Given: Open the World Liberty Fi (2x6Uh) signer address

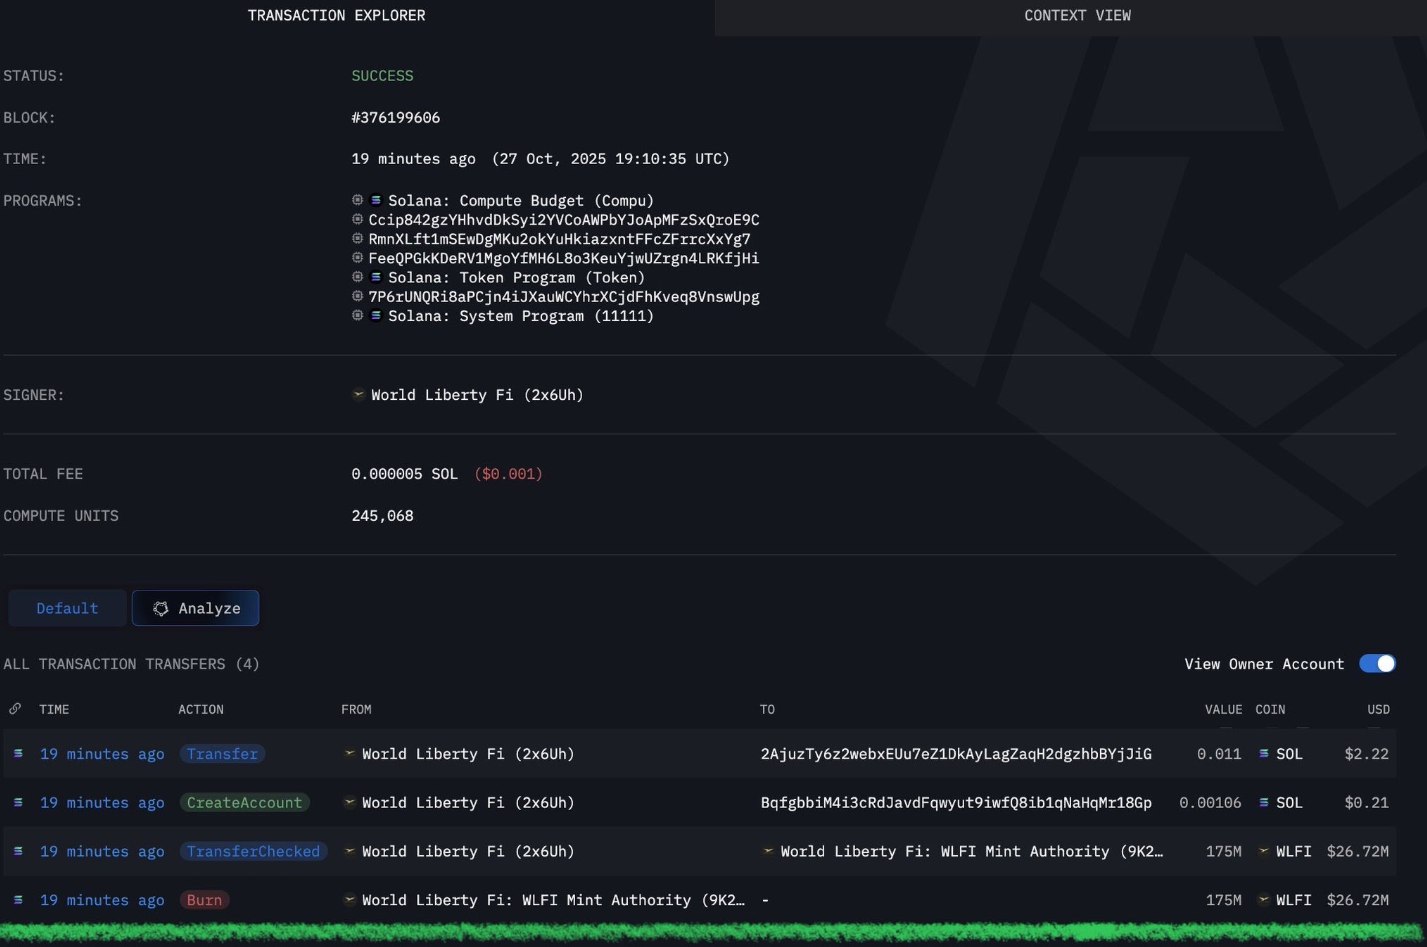Looking at the screenshot, I should pos(476,395).
